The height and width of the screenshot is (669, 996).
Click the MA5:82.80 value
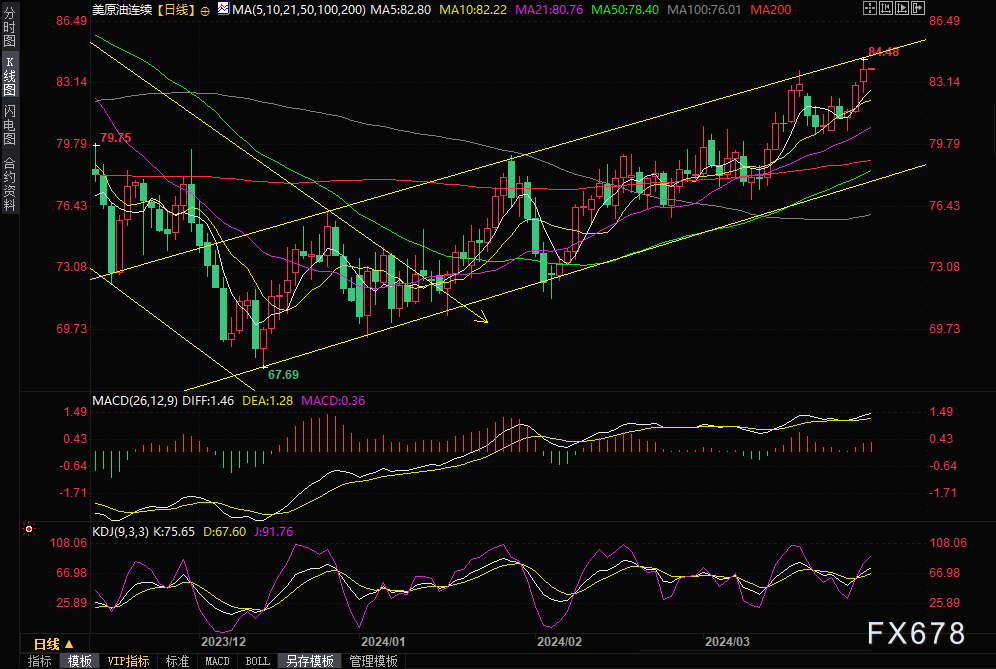400,10
